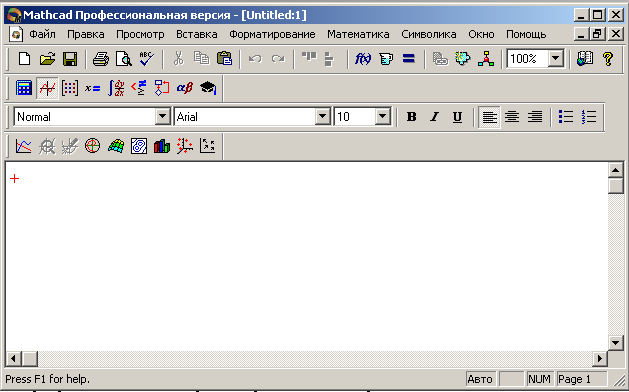
Task: Redo the last undone action
Action: pos(278,59)
